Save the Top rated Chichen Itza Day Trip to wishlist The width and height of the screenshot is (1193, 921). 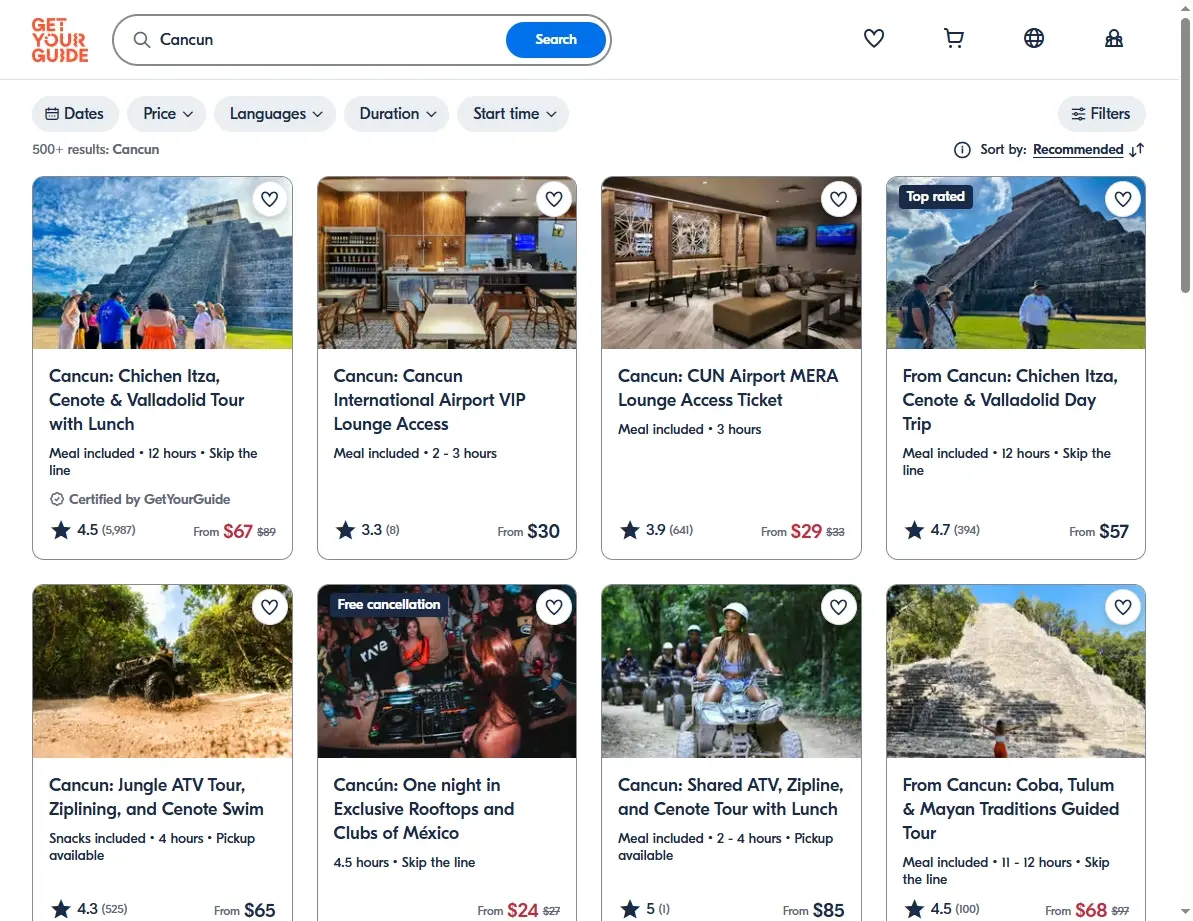[x=1123, y=199]
